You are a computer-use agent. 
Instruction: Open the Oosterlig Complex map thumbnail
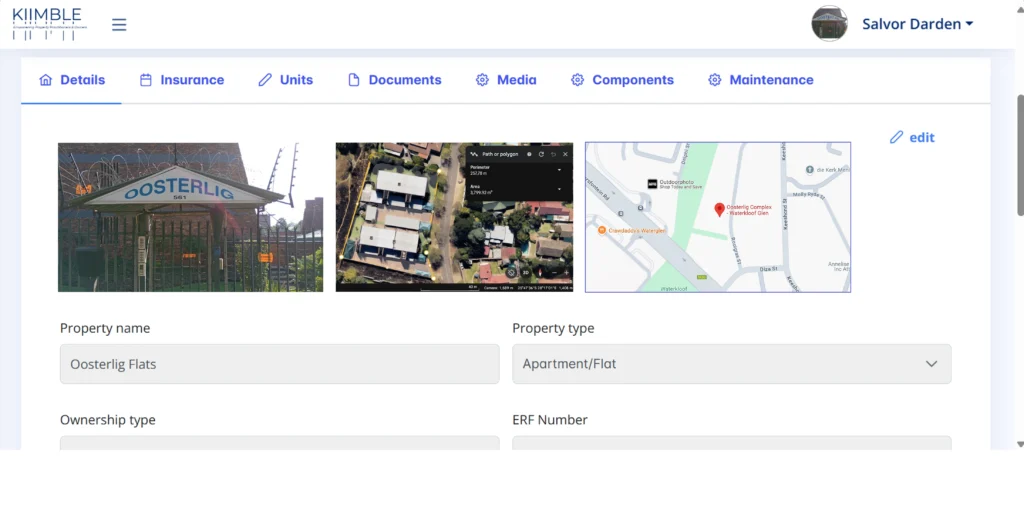click(717, 217)
